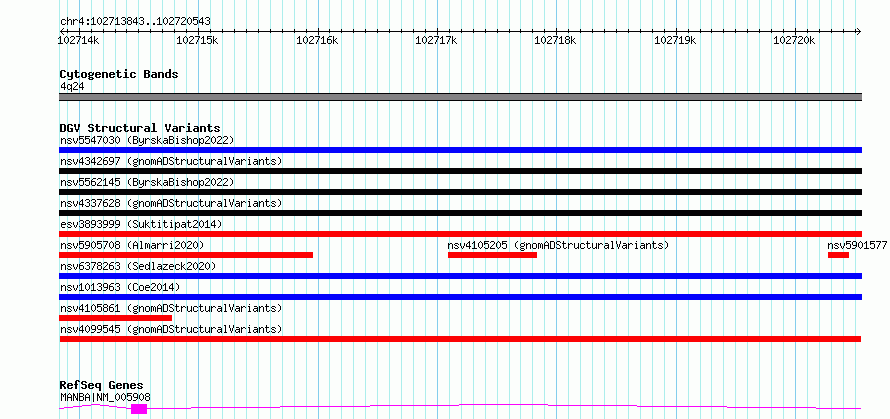The image size is (890, 419).
Task: Click the chr4:102713843..102720543 coordinate label
Action: pos(136,22)
